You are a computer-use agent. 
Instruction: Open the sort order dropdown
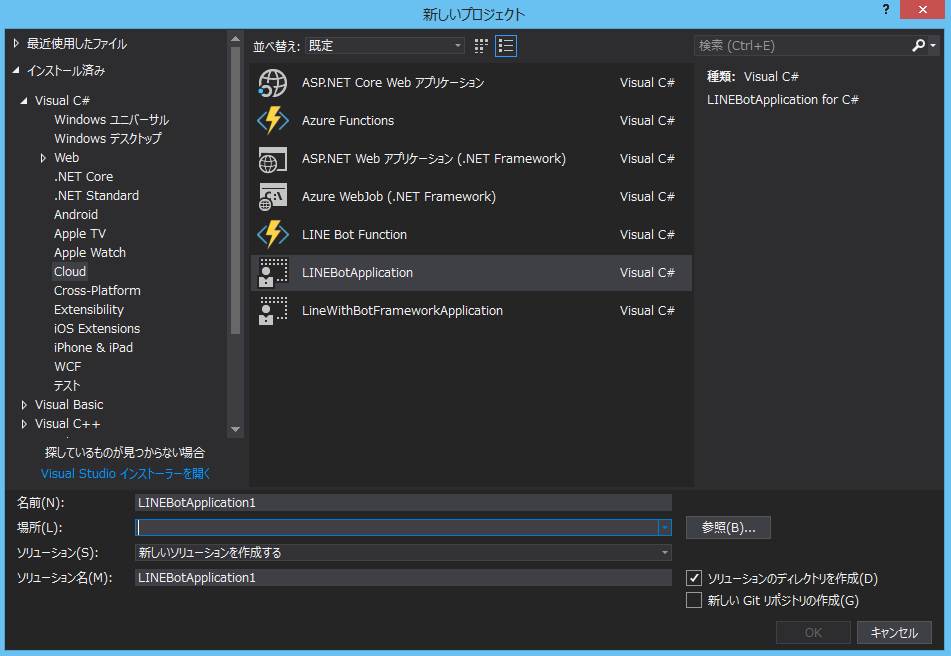coord(385,45)
